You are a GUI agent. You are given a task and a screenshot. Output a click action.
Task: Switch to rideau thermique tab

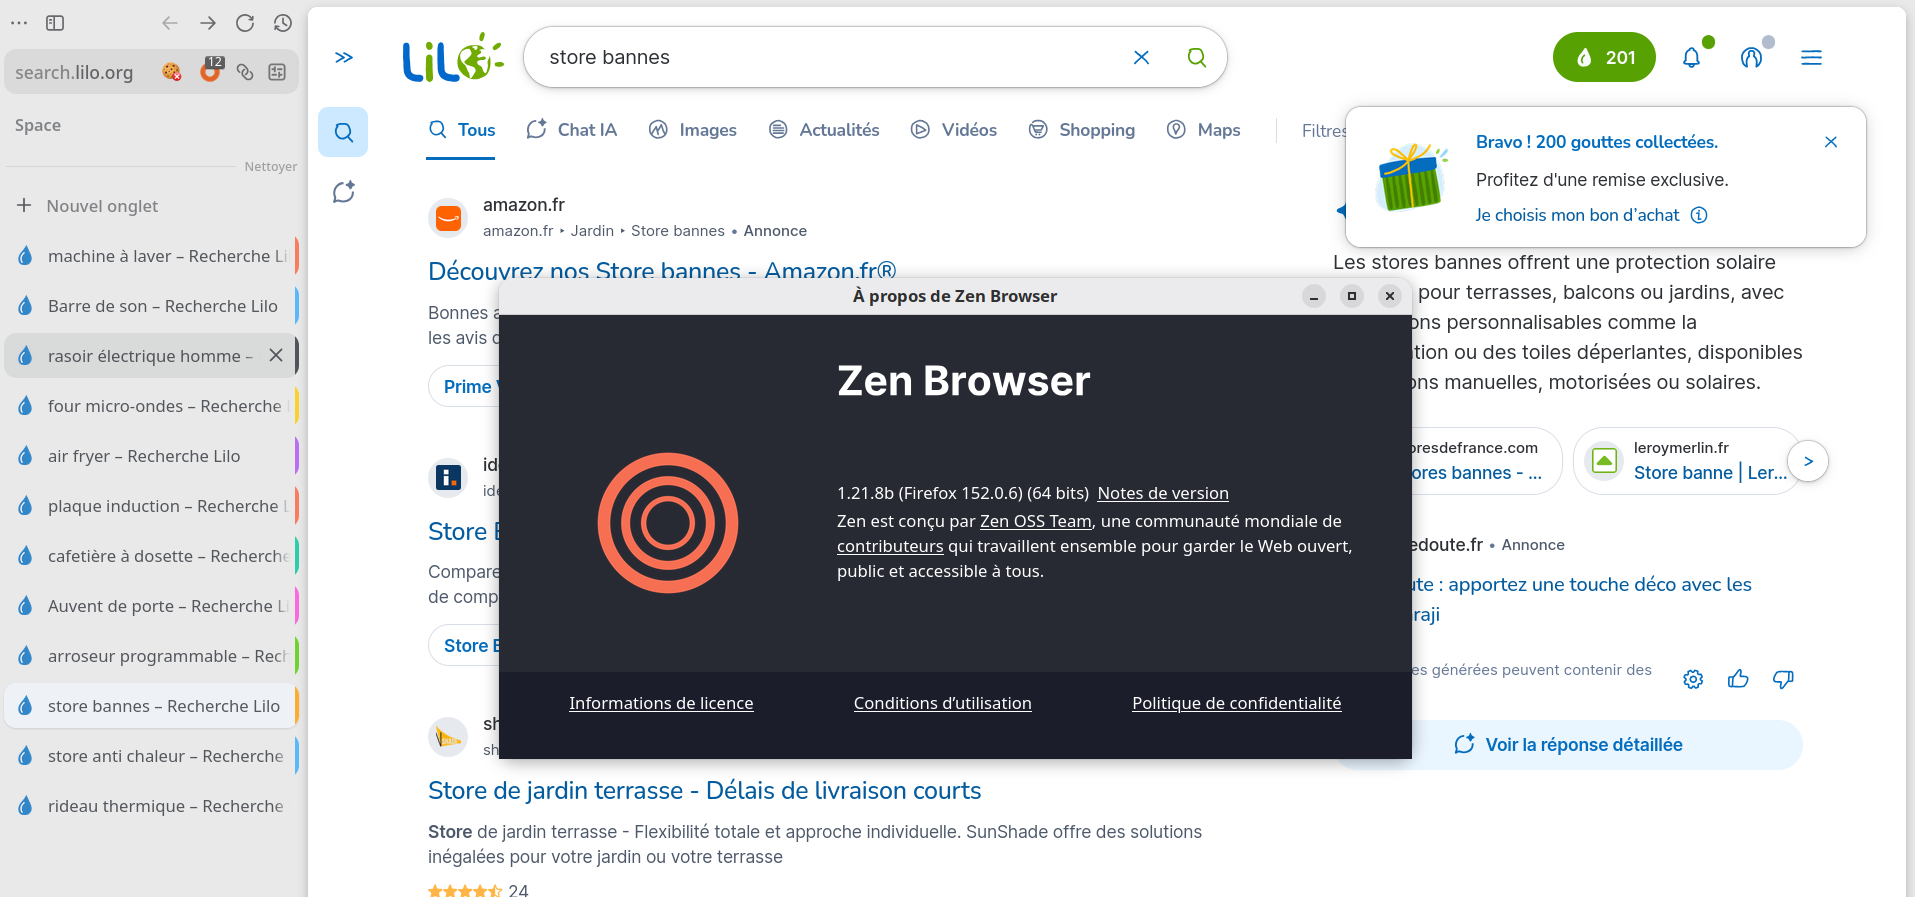click(151, 806)
